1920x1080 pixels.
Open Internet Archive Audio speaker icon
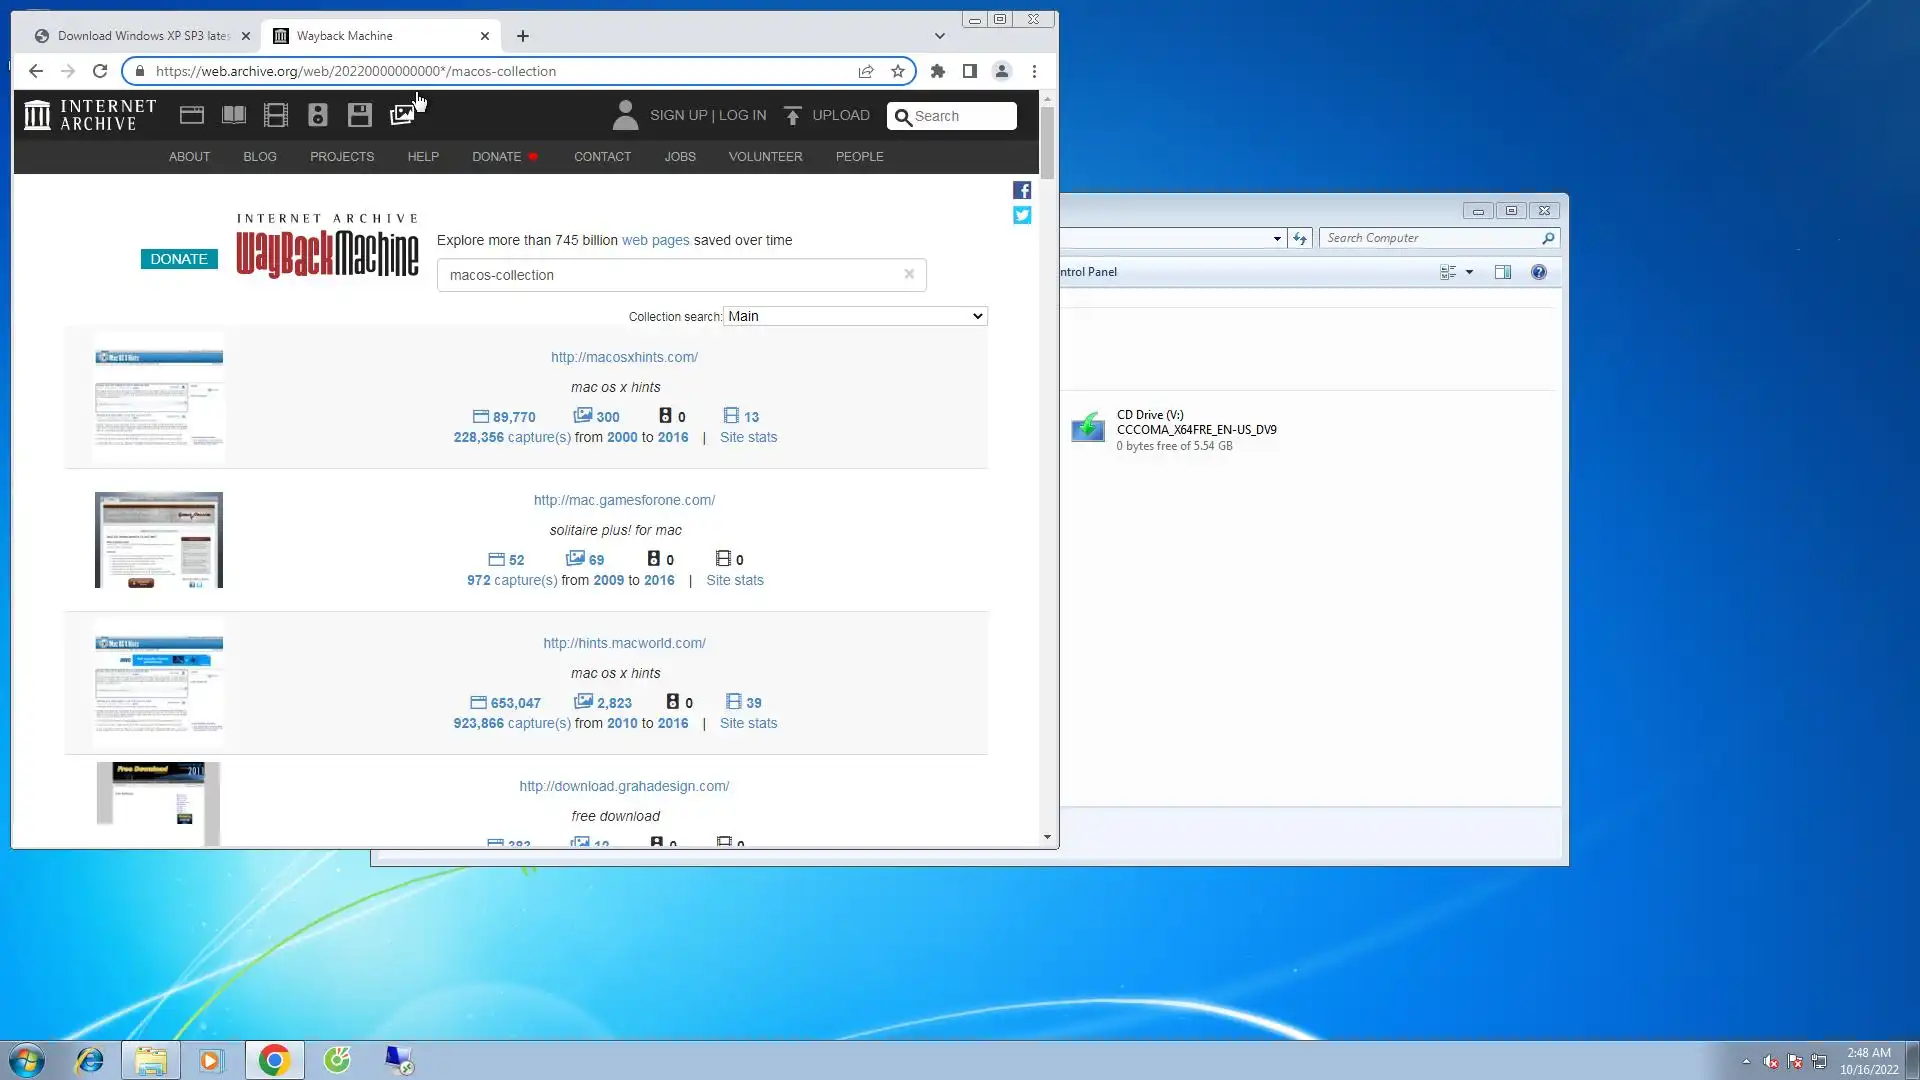318,115
